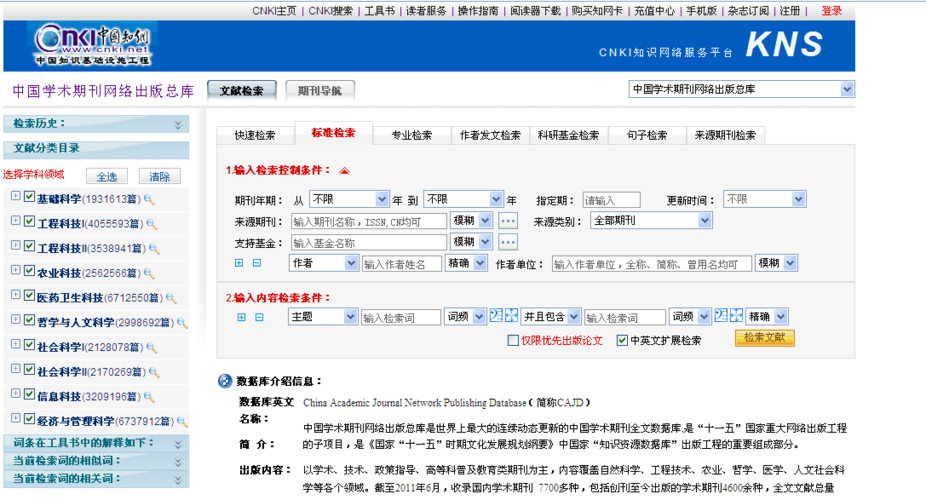Open 作者 field type dropdown

(324, 263)
